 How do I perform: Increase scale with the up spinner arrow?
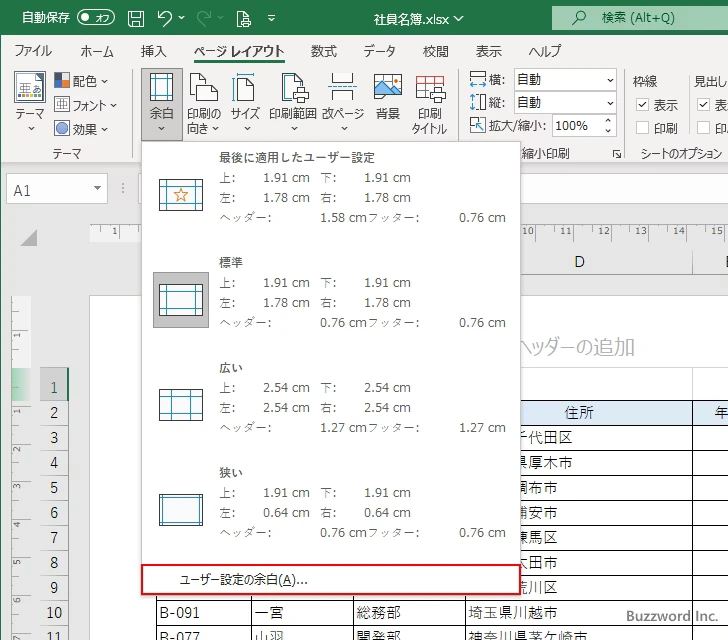point(608,121)
